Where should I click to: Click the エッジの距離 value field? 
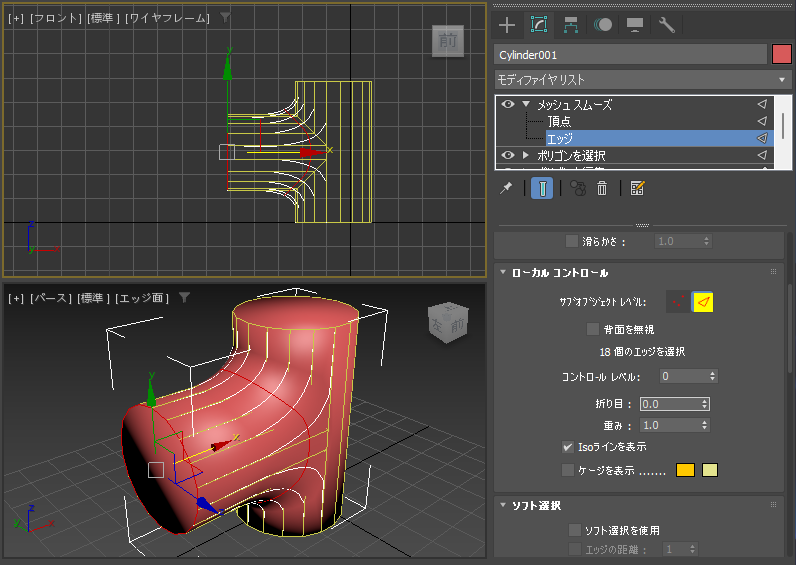click(x=675, y=549)
